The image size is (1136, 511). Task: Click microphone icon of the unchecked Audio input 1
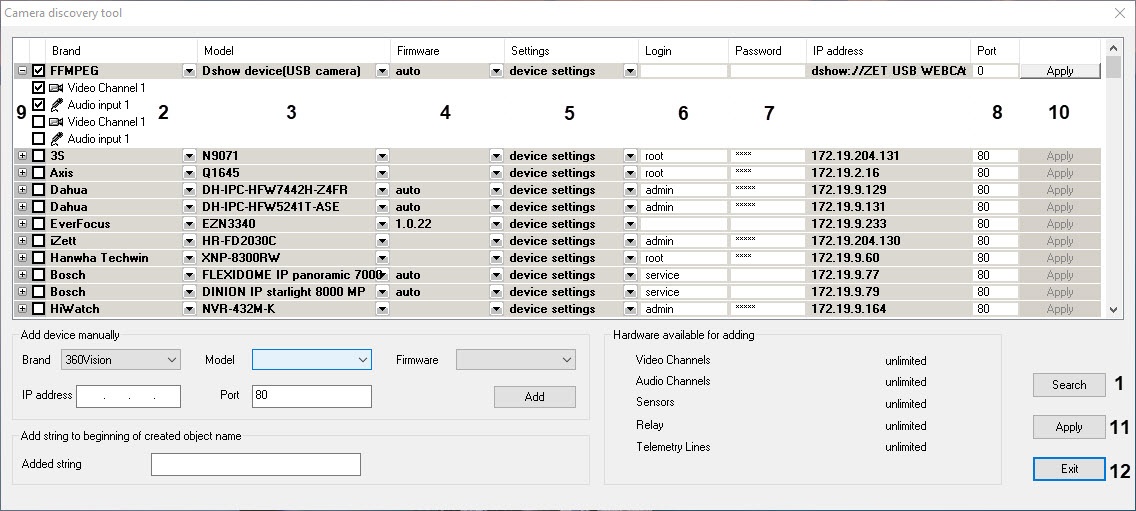coord(56,139)
